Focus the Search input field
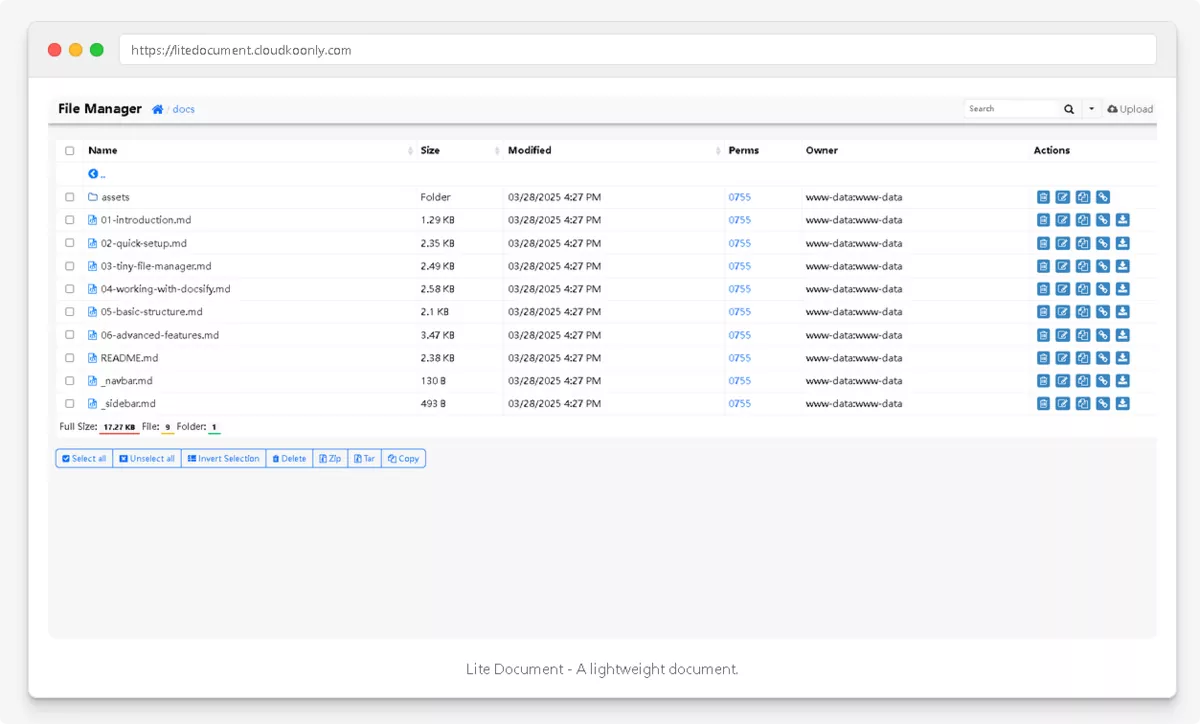The image size is (1200, 724). tap(1011, 109)
